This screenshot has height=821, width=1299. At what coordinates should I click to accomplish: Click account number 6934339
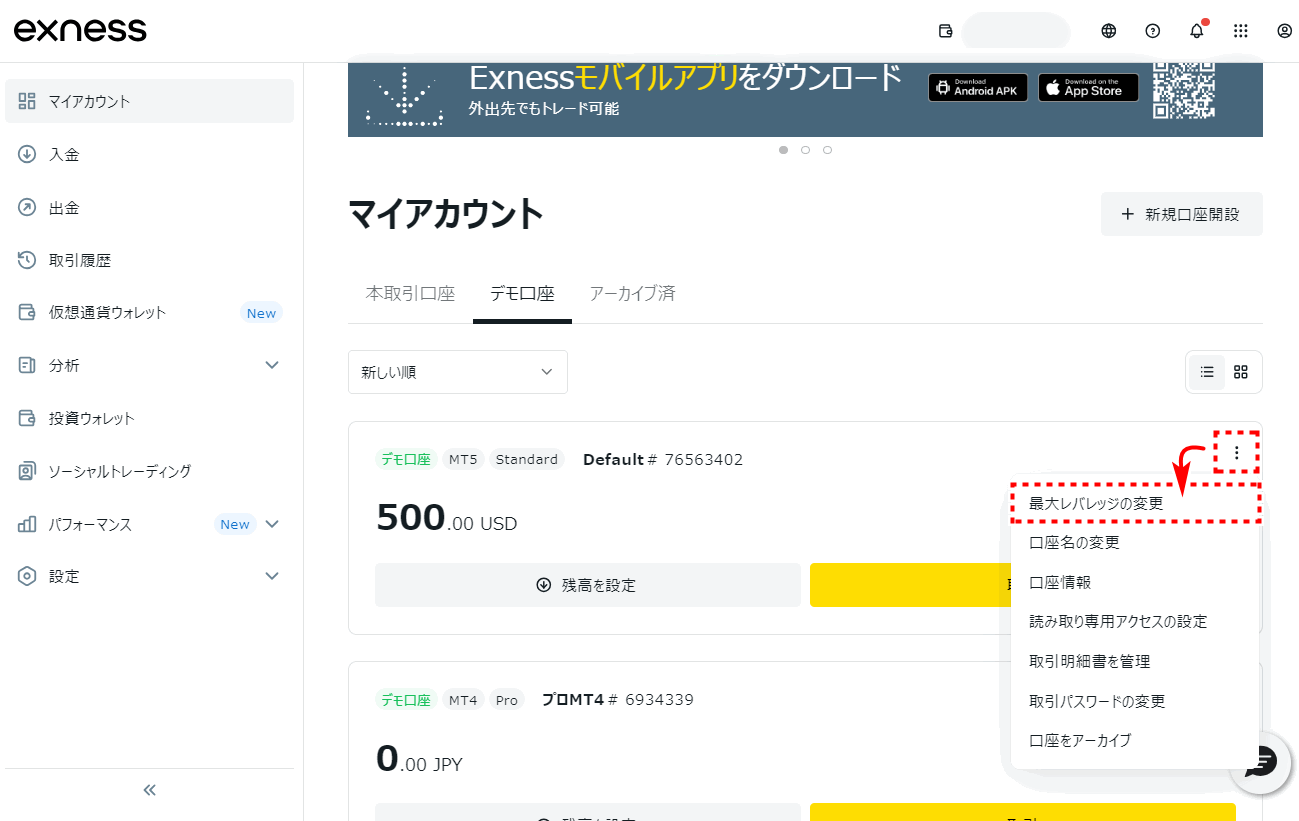pos(659,700)
